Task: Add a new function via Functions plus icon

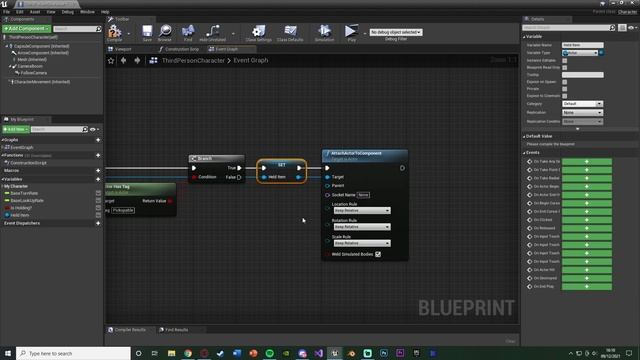Action: click(98, 156)
